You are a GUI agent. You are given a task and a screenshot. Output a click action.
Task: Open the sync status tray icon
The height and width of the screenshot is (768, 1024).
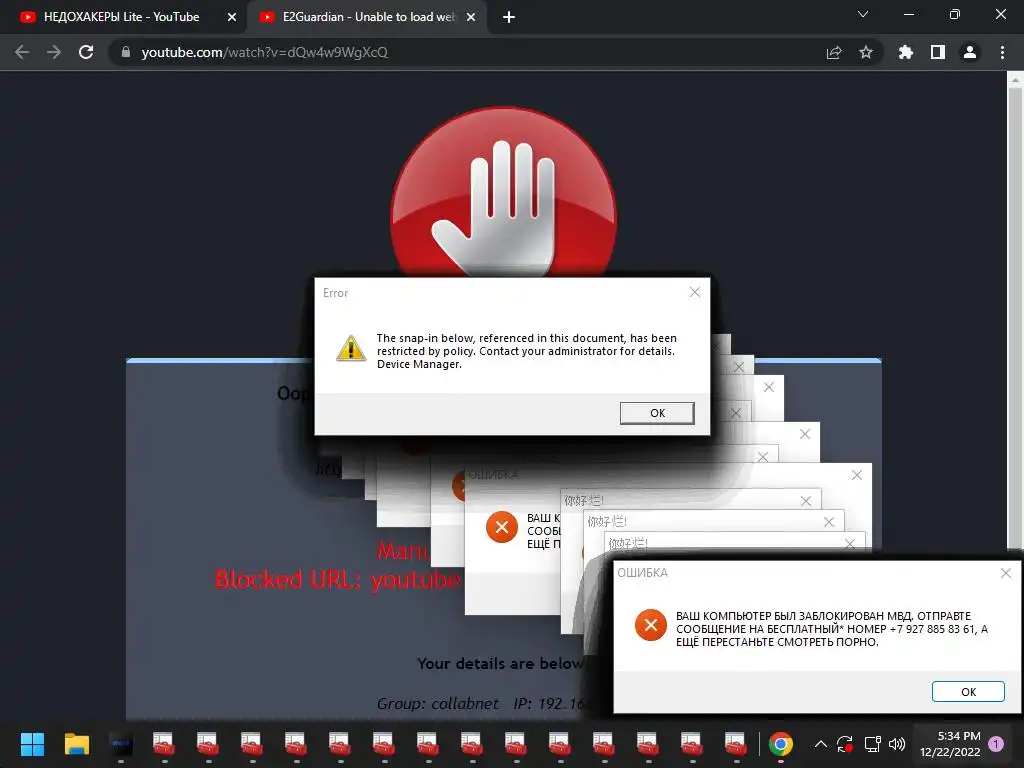point(845,744)
